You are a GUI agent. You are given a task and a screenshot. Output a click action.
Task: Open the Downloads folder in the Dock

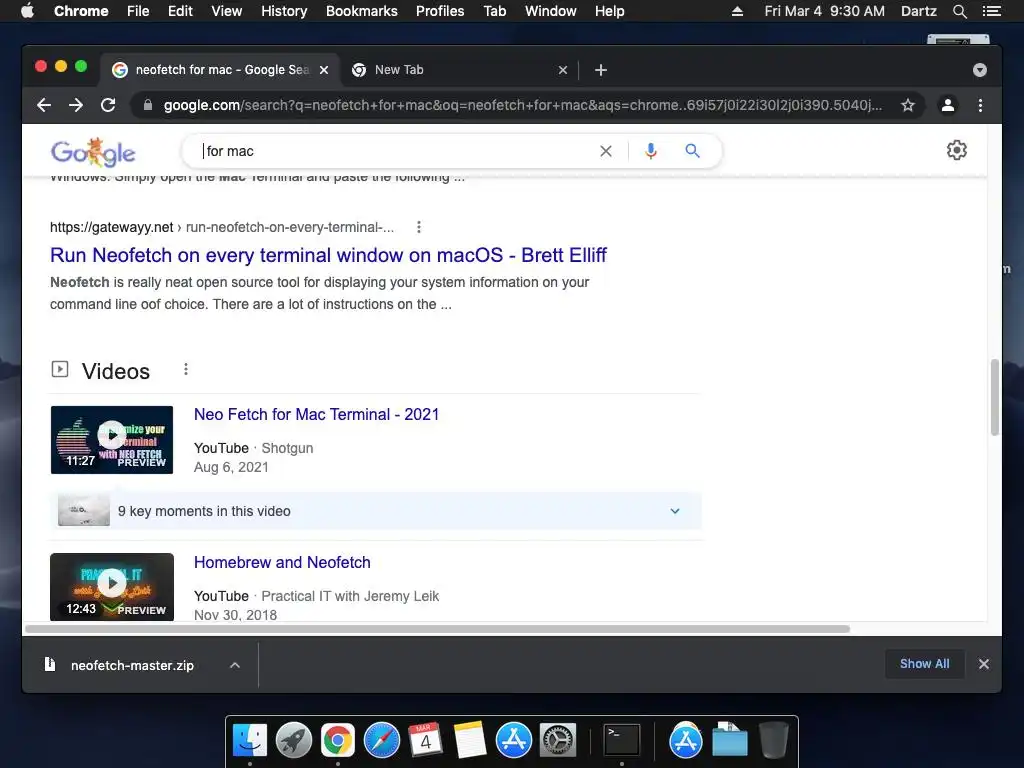tap(729, 741)
